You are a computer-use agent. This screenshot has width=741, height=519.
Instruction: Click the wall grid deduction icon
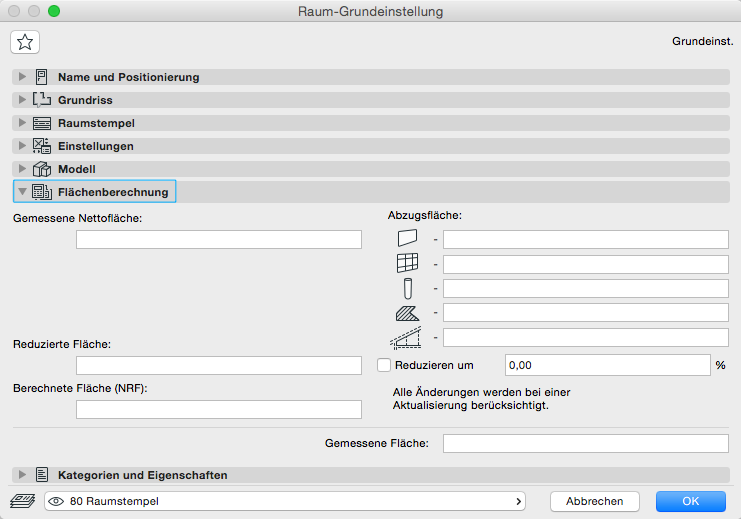406,264
